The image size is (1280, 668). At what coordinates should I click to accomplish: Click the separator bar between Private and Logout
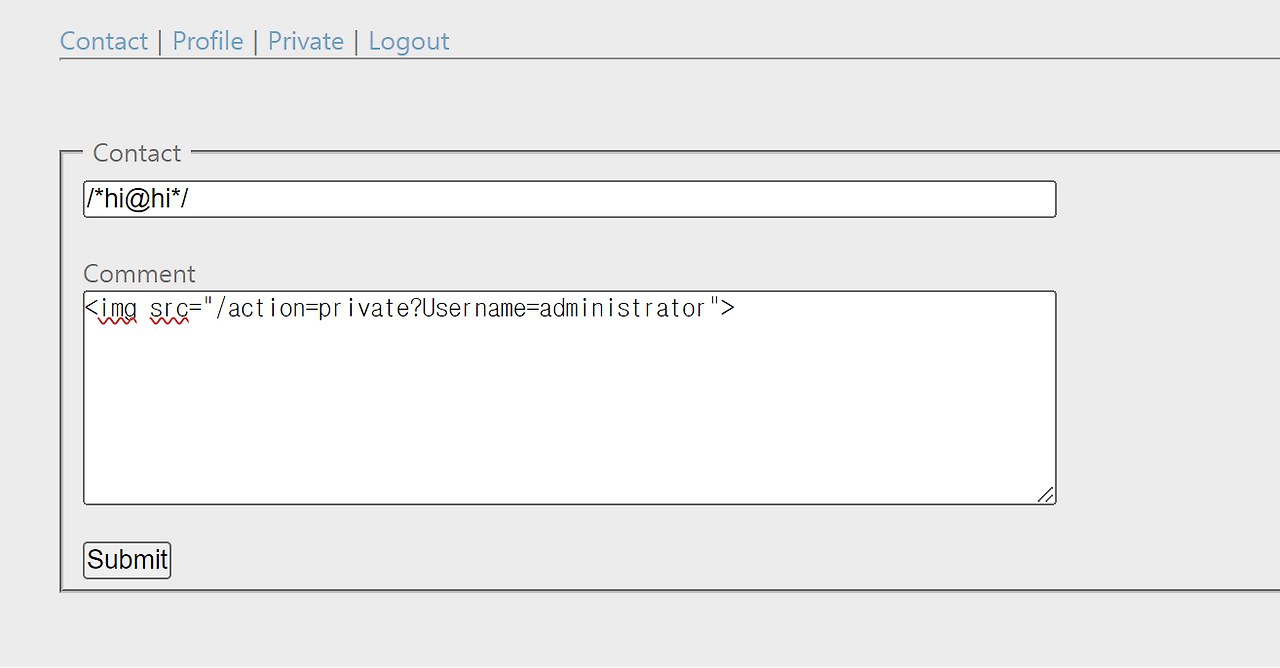[x=356, y=41]
